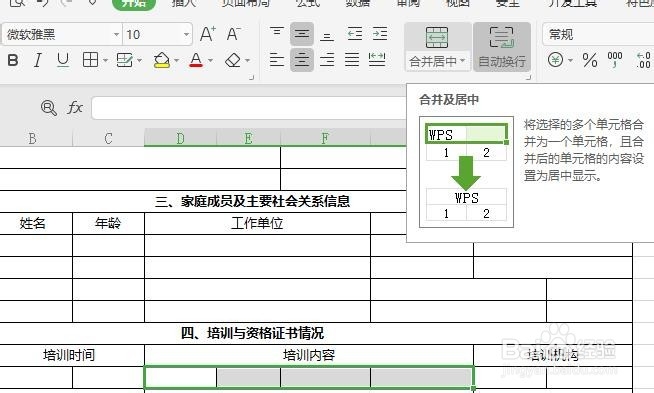This screenshot has width=654, height=393.
Task: Expand the currency dropdown arrow
Action: click(x=570, y=61)
